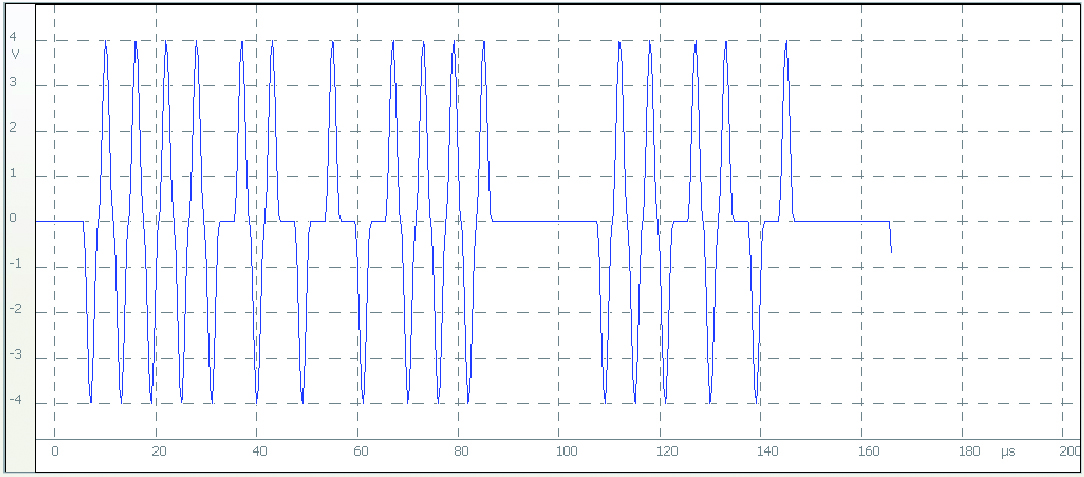Viewport: 1084px width, 477px height.
Task: Click the 200 label on the time axis
Action: pyautogui.click(x=1071, y=452)
